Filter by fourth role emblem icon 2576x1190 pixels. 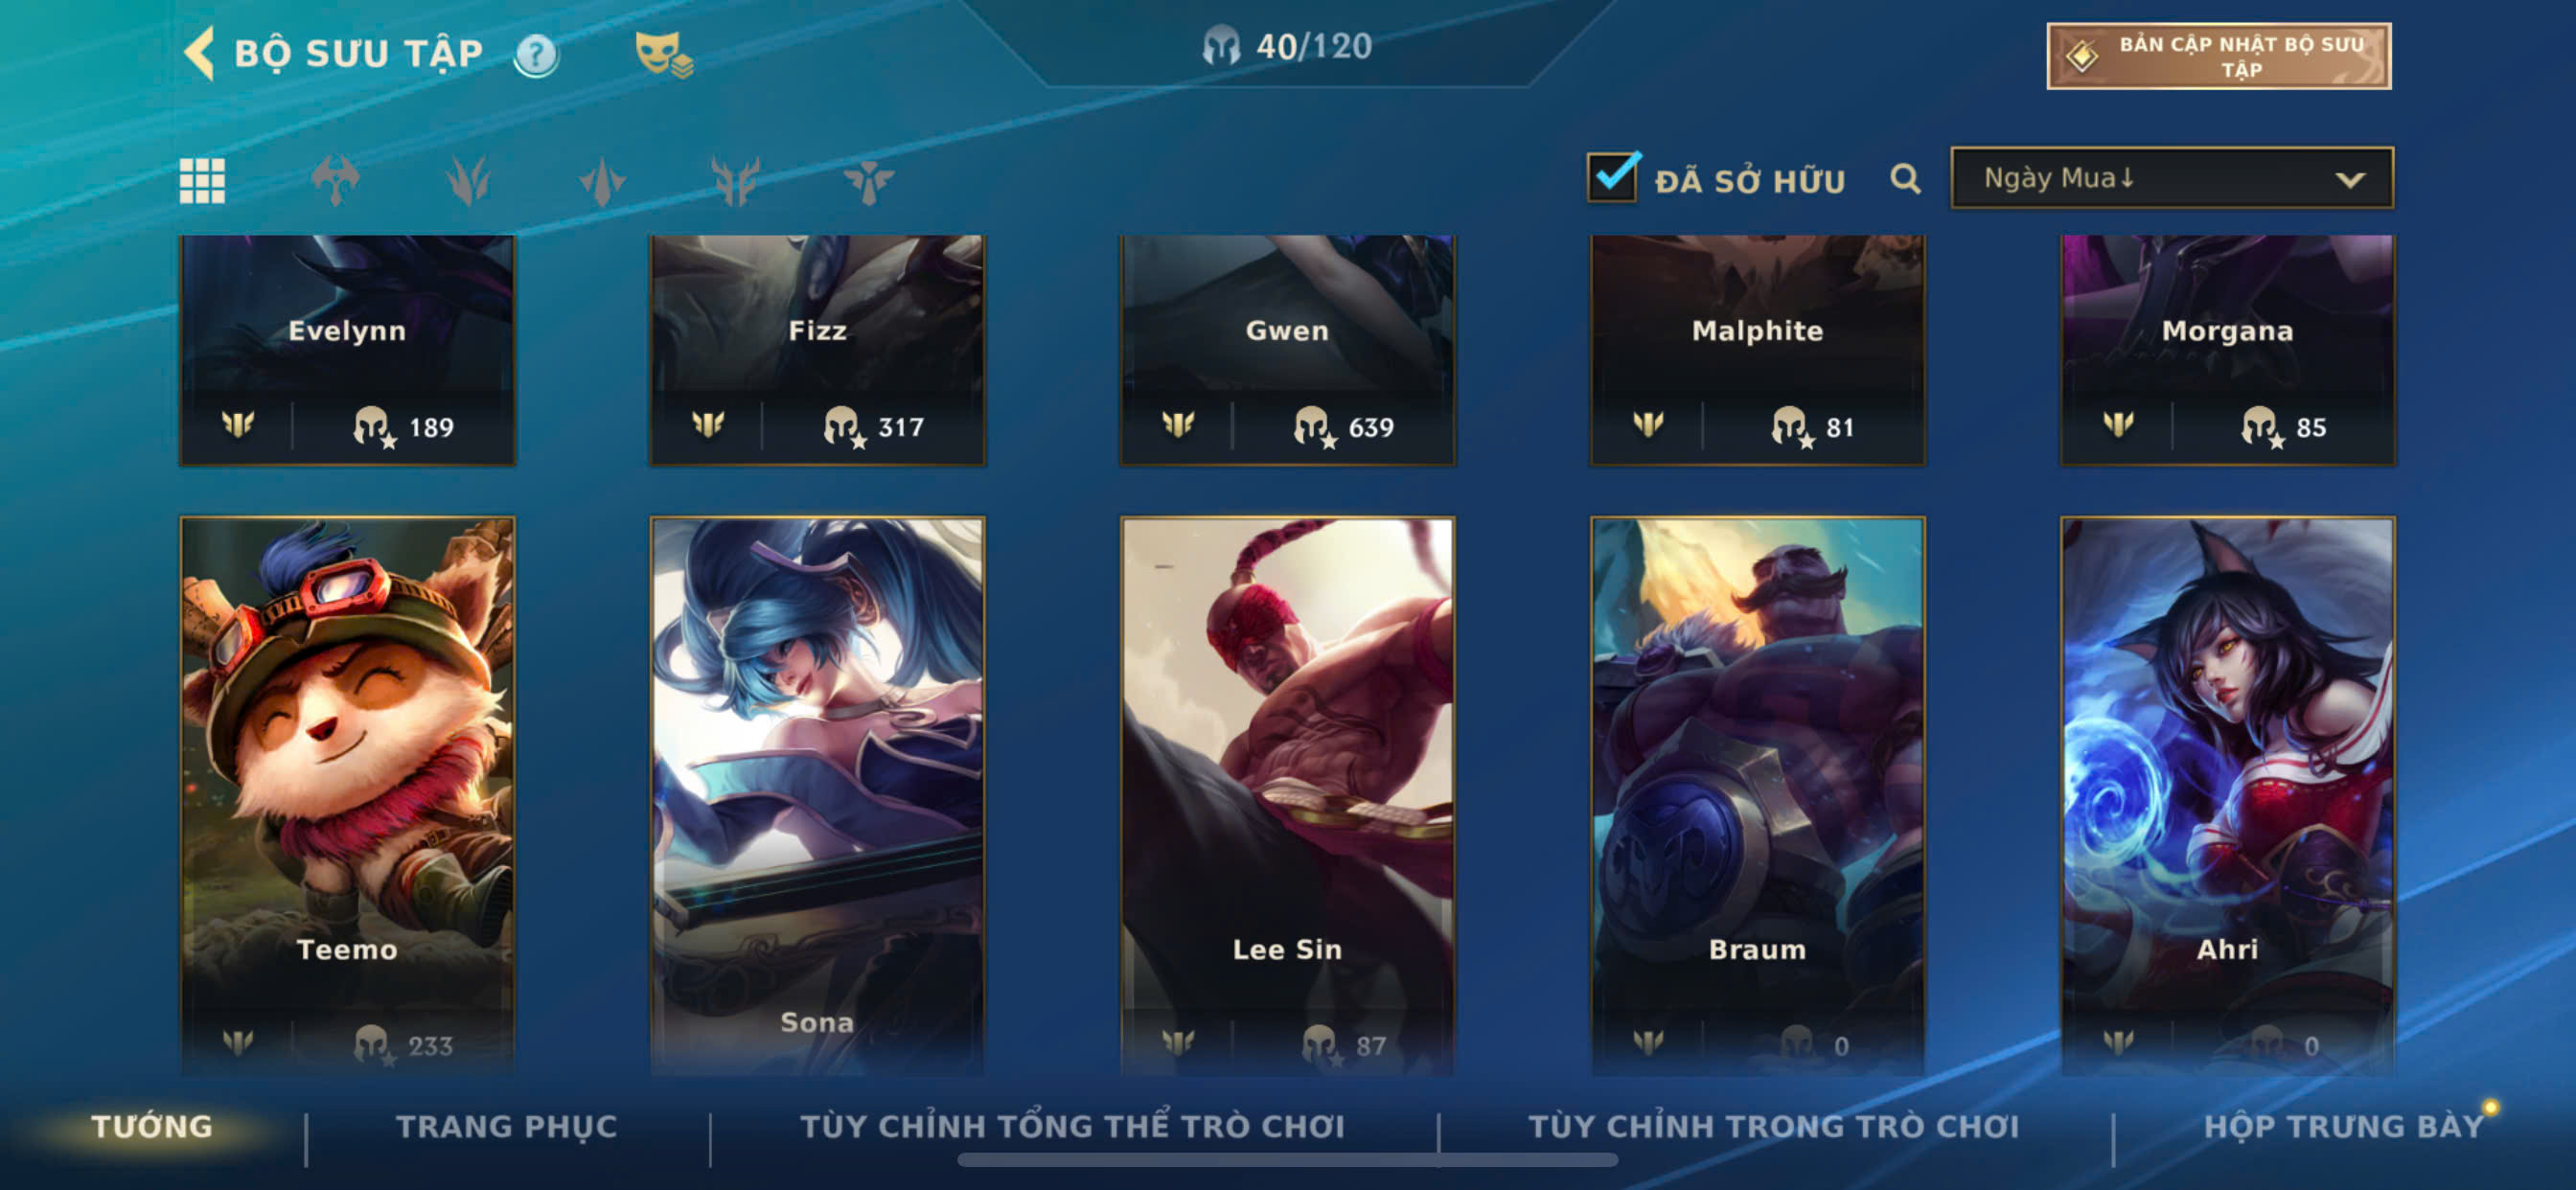[736, 181]
